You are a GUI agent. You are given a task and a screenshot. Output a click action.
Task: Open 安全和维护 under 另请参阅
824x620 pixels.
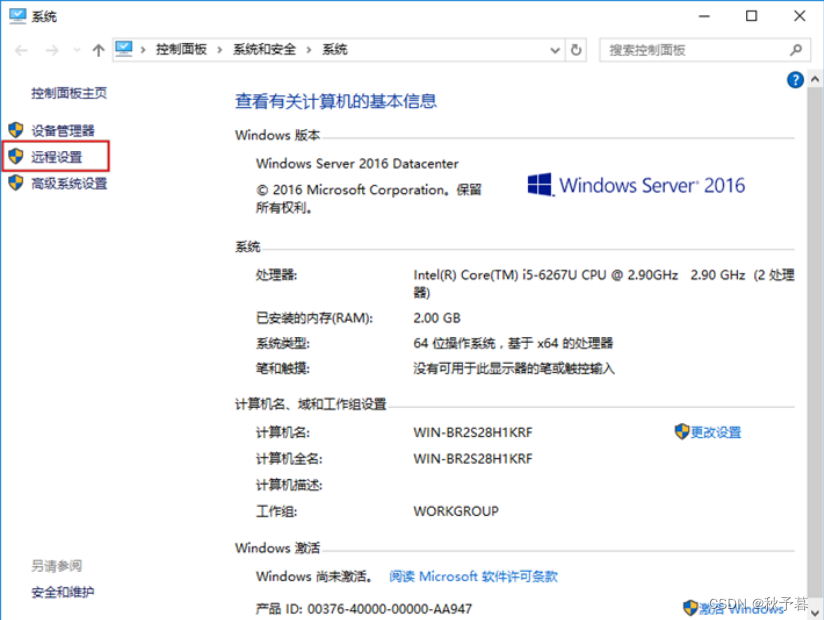tap(63, 592)
